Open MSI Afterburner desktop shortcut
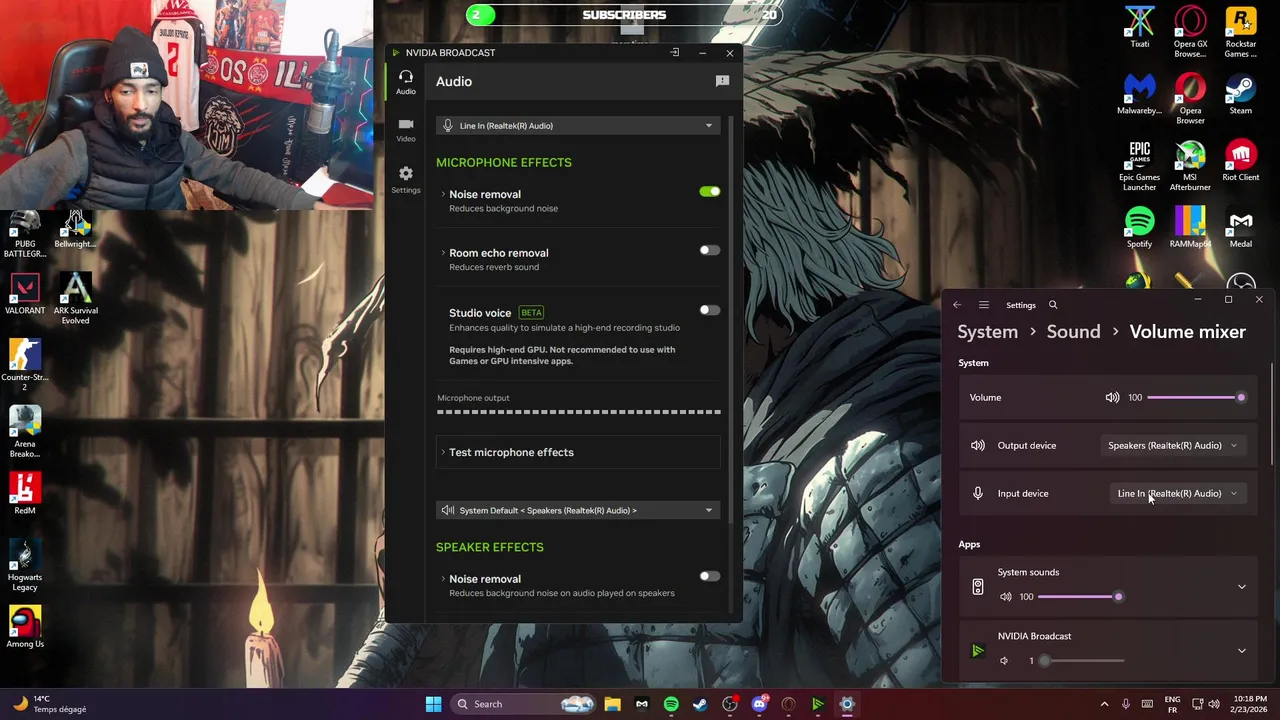Viewport: 1280px width, 720px height. (1190, 166)
